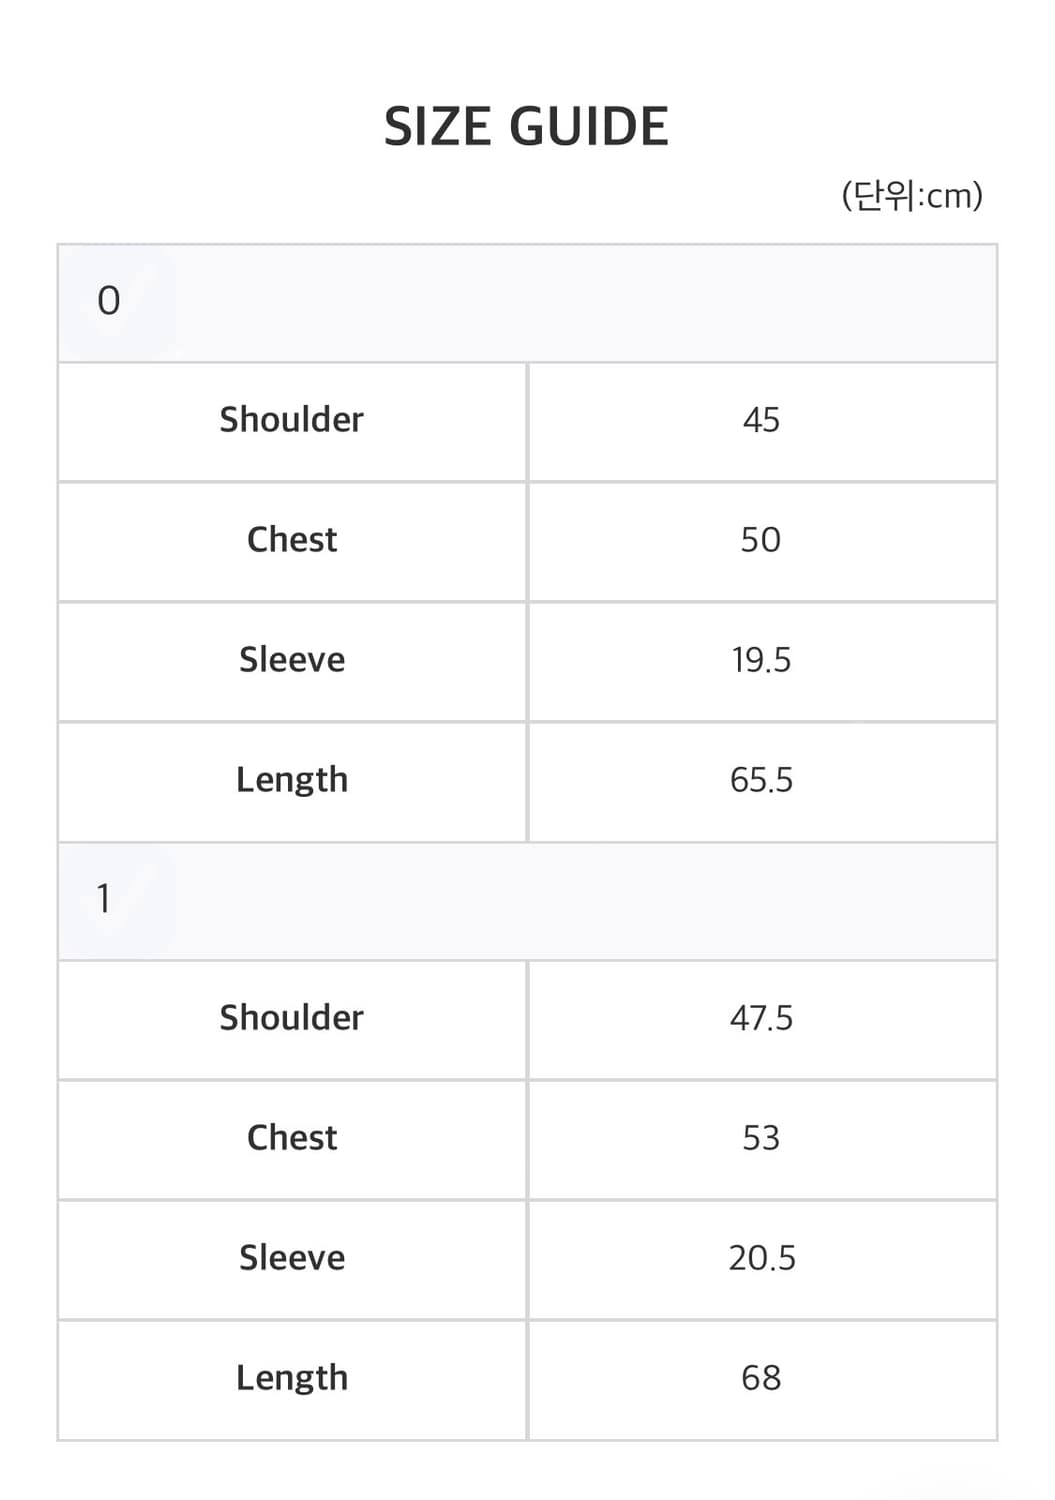Image resolution: width=1055 pixels, height=1500 pixels.
Task: Click the Sleeve label under size 1
Action: click(291, 1258)
